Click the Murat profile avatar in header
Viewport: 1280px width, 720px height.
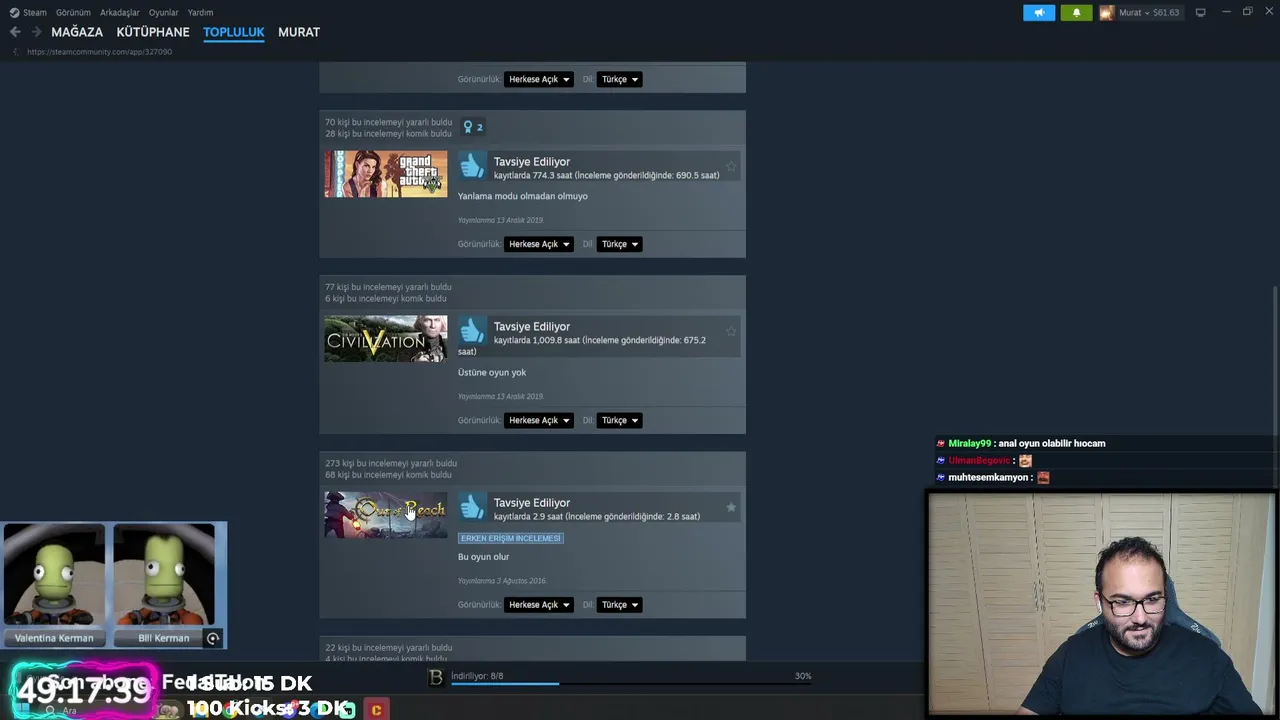(x=1107, y=12)
